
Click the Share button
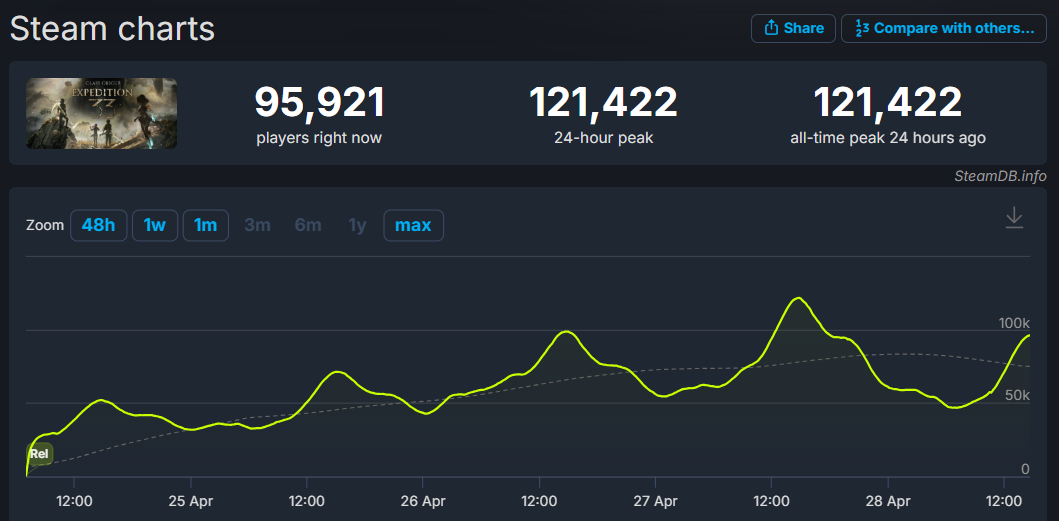coord(793,28)
